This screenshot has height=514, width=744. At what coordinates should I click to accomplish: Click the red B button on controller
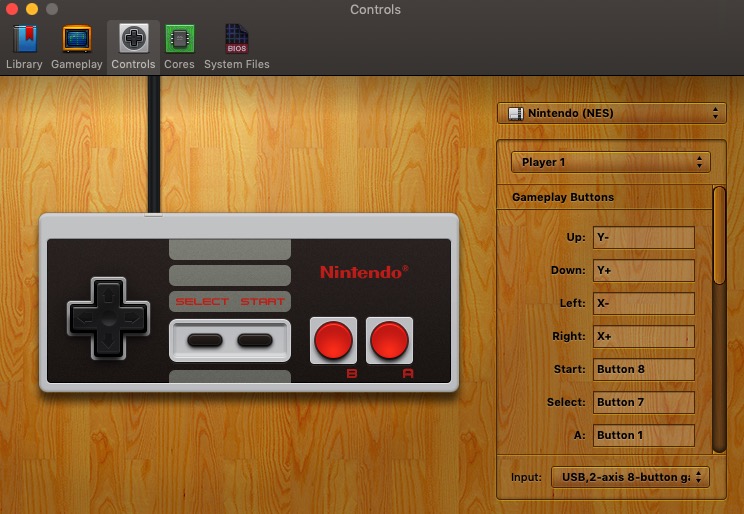[333, 340]
